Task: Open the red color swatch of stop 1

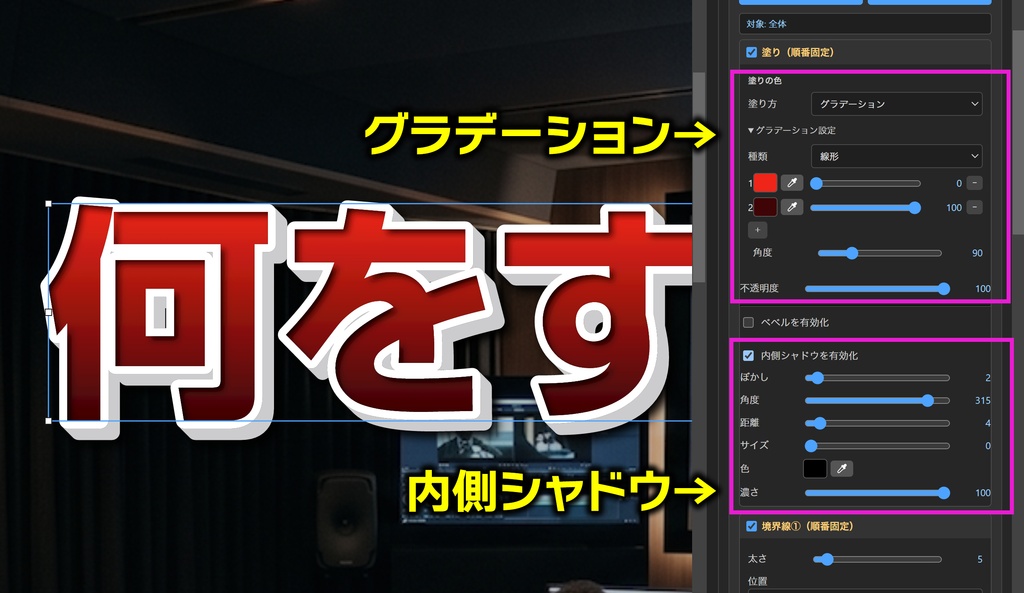Action: coord(765,183)
